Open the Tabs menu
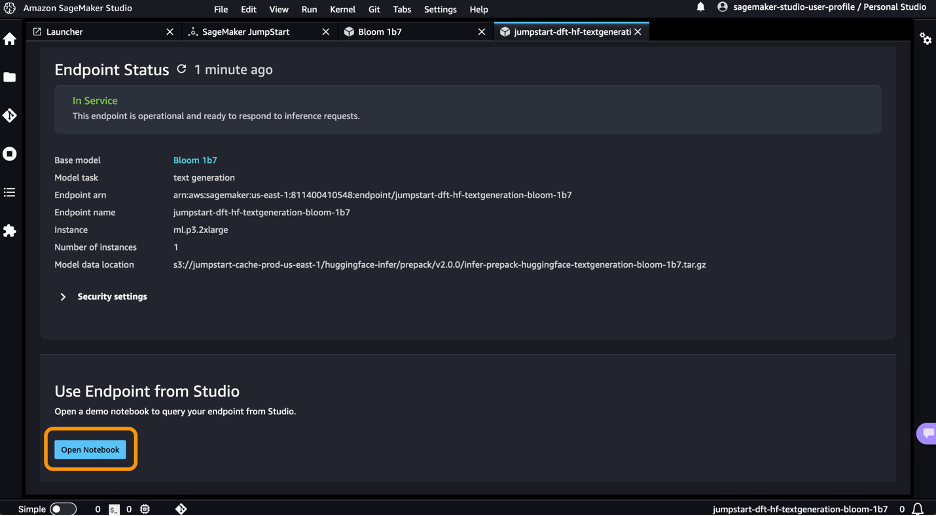This screenshot has width=936, height=516. point(402,10)
